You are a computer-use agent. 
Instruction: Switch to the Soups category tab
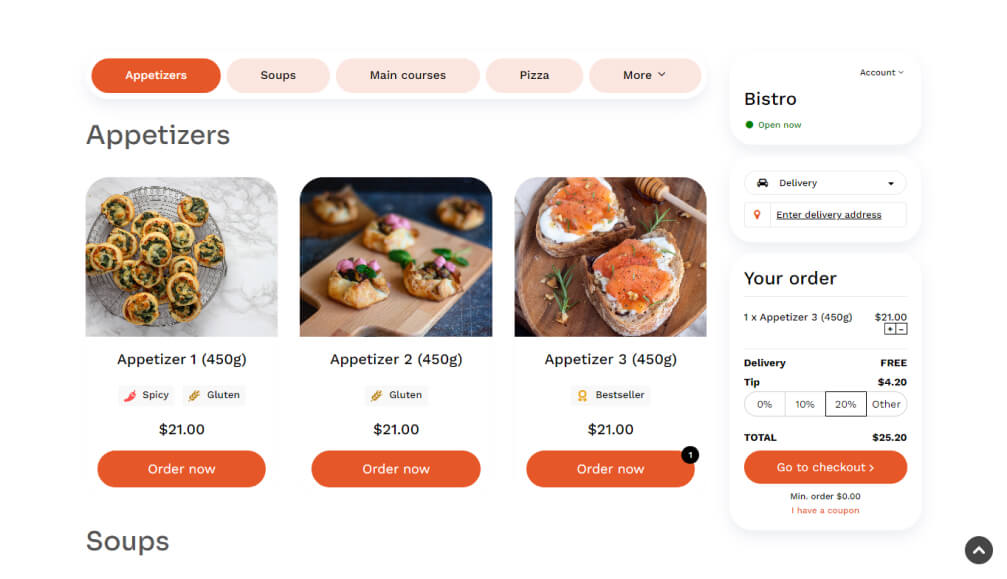pos(278,75)
